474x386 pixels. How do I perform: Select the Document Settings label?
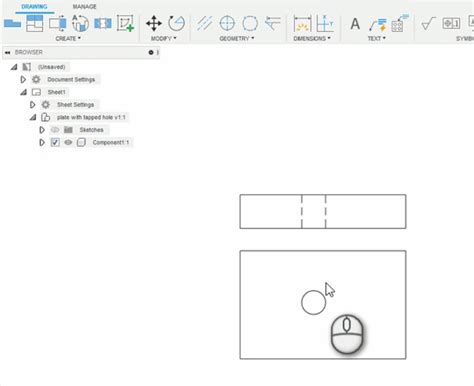point(71,79)
